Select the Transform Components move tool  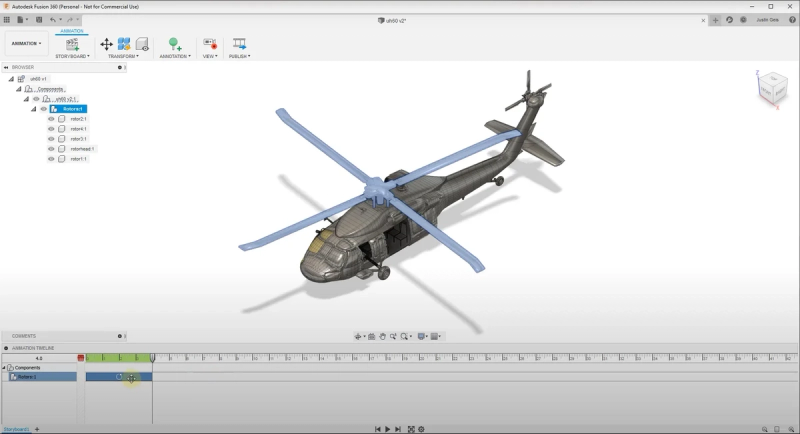106,44
